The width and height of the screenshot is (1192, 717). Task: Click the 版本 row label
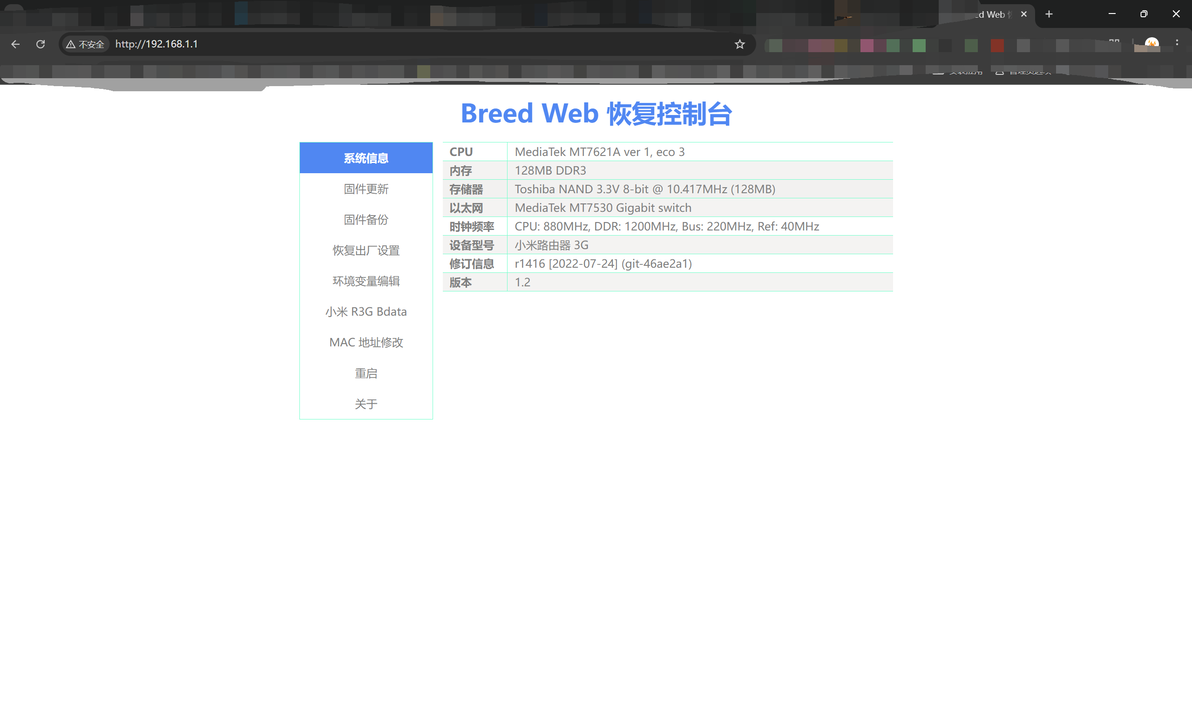[461, 282]
